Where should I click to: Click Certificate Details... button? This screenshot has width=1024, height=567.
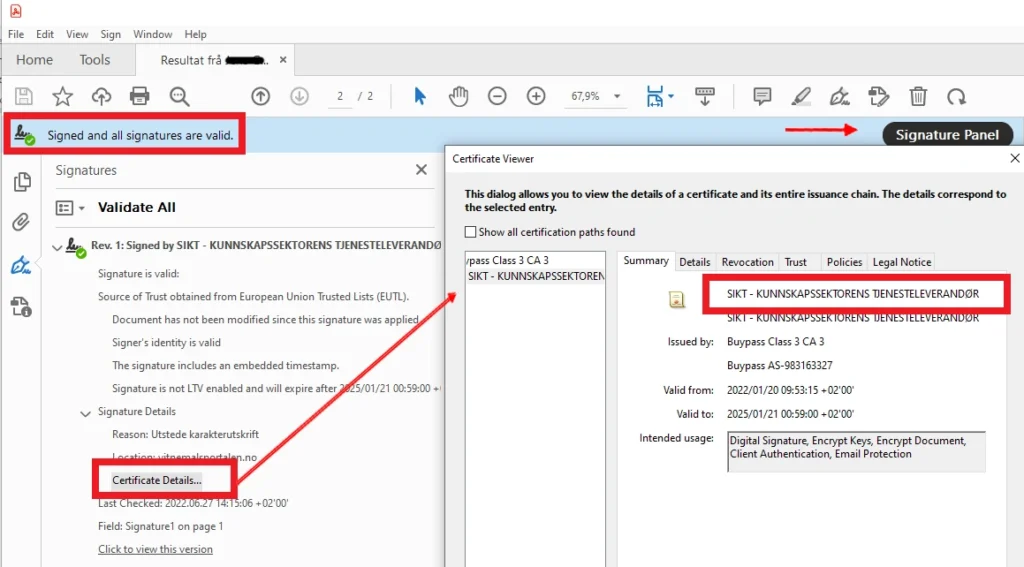[157, 480]
